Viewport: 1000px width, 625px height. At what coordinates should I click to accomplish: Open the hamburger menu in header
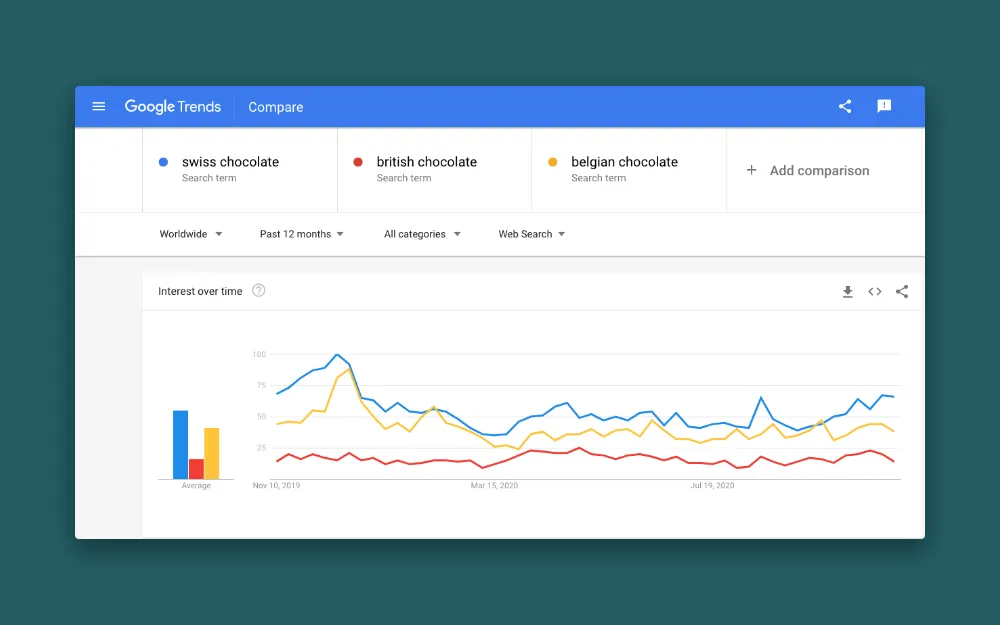pyautogui.click(x=99, y=107)
